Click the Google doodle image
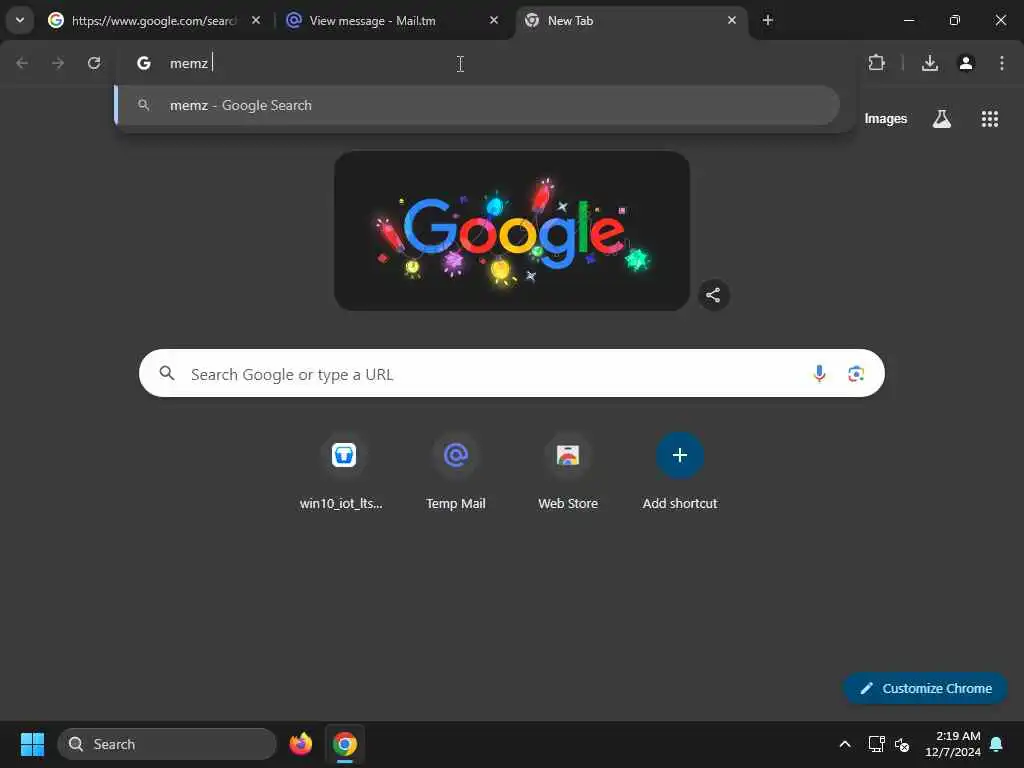 [512, 231]
